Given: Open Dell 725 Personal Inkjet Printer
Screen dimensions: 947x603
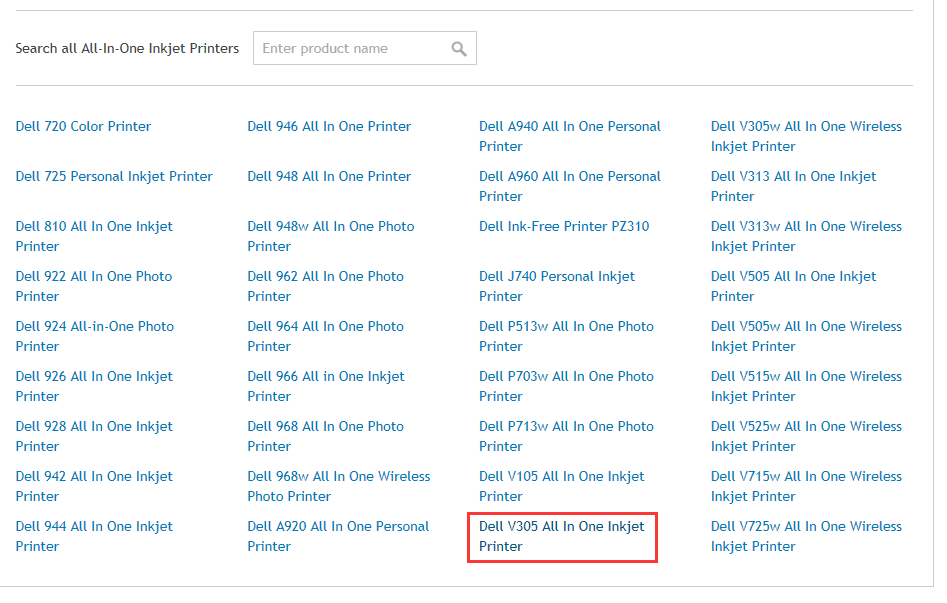Looking at the screenshot, I should click(114, 176).
